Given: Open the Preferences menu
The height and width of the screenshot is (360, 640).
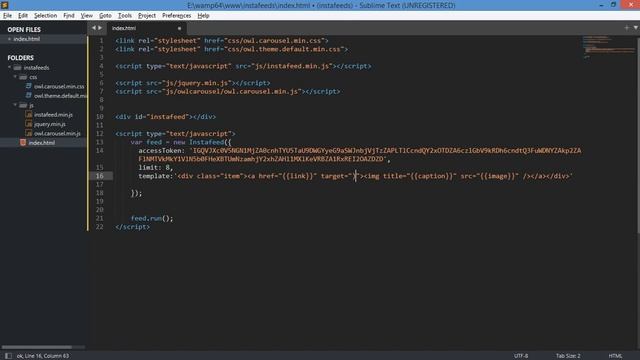Looking at the screenshot, I should (x=176, y=16).
